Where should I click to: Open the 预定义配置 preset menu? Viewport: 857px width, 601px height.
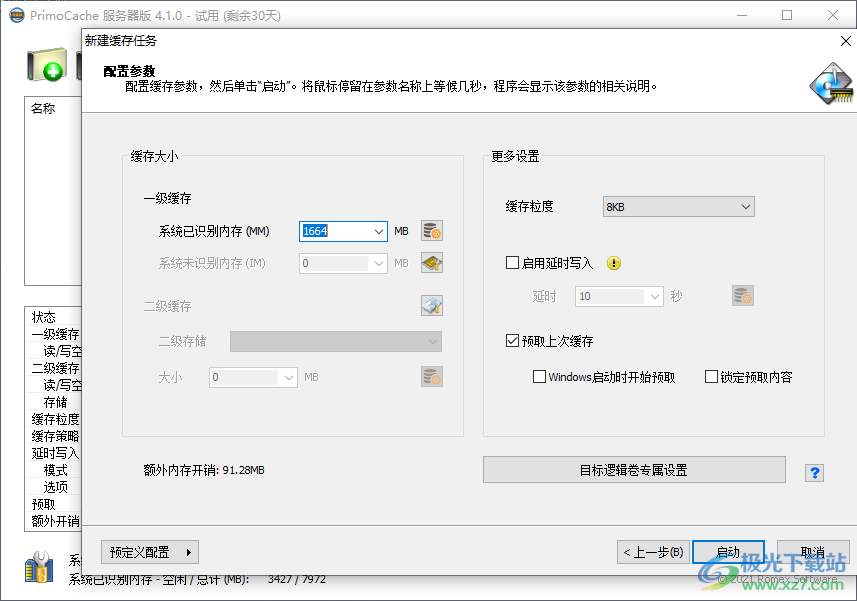click(150, 552)
